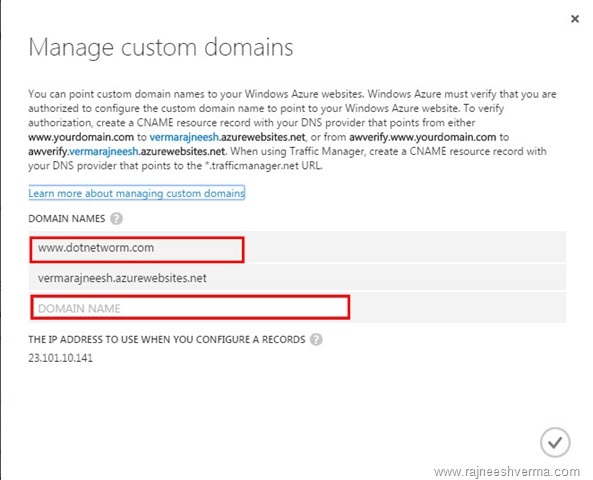Click the Manage custom domains heading
This screenshot has width=593, height=480.
coord(161,47)
